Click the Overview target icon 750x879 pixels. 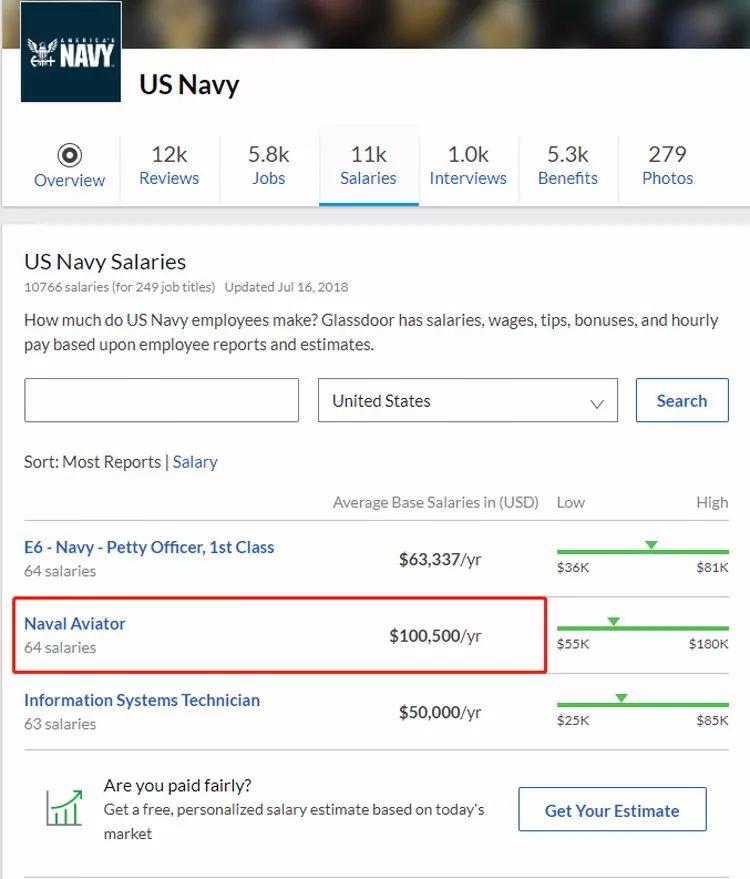pyautogui.click(x=69, y=155)
